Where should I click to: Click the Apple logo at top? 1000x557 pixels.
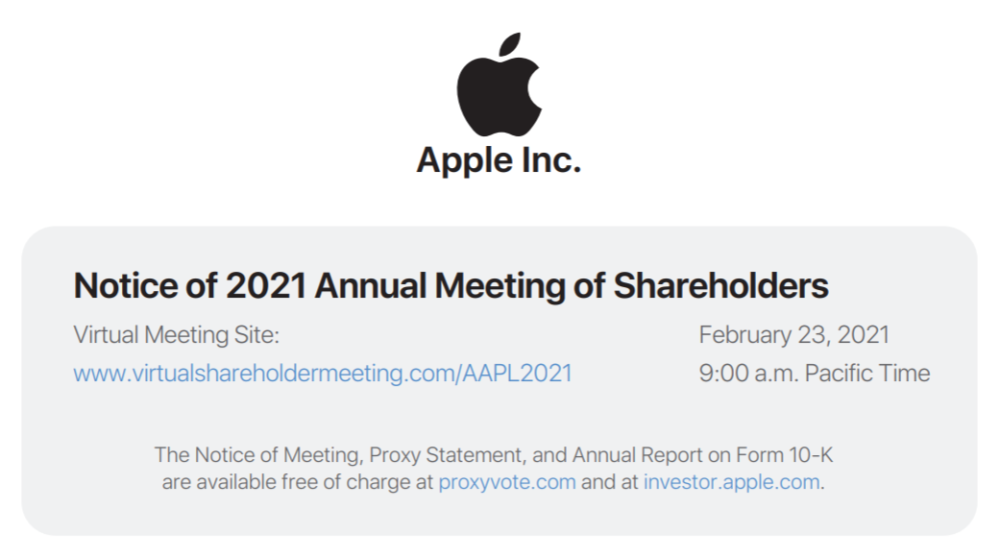point(499,84)
